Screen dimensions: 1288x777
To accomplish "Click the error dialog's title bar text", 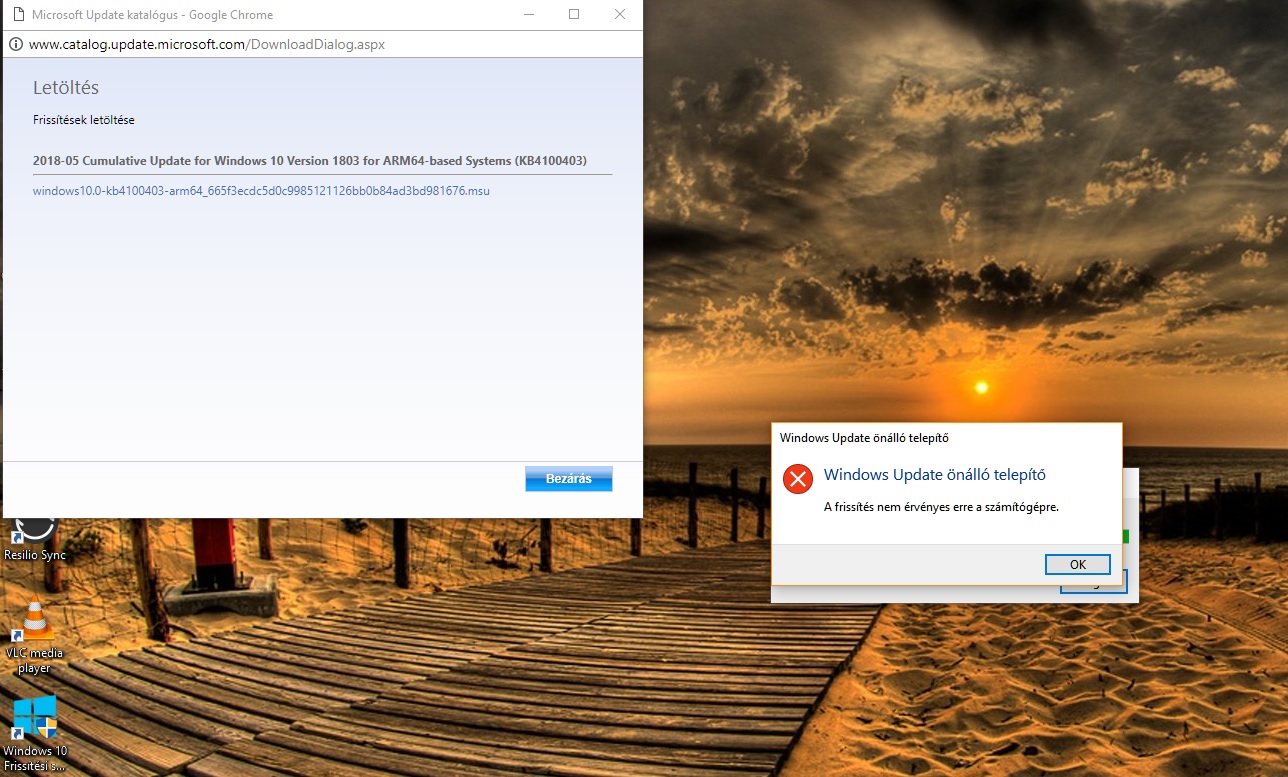I will 864,437.
